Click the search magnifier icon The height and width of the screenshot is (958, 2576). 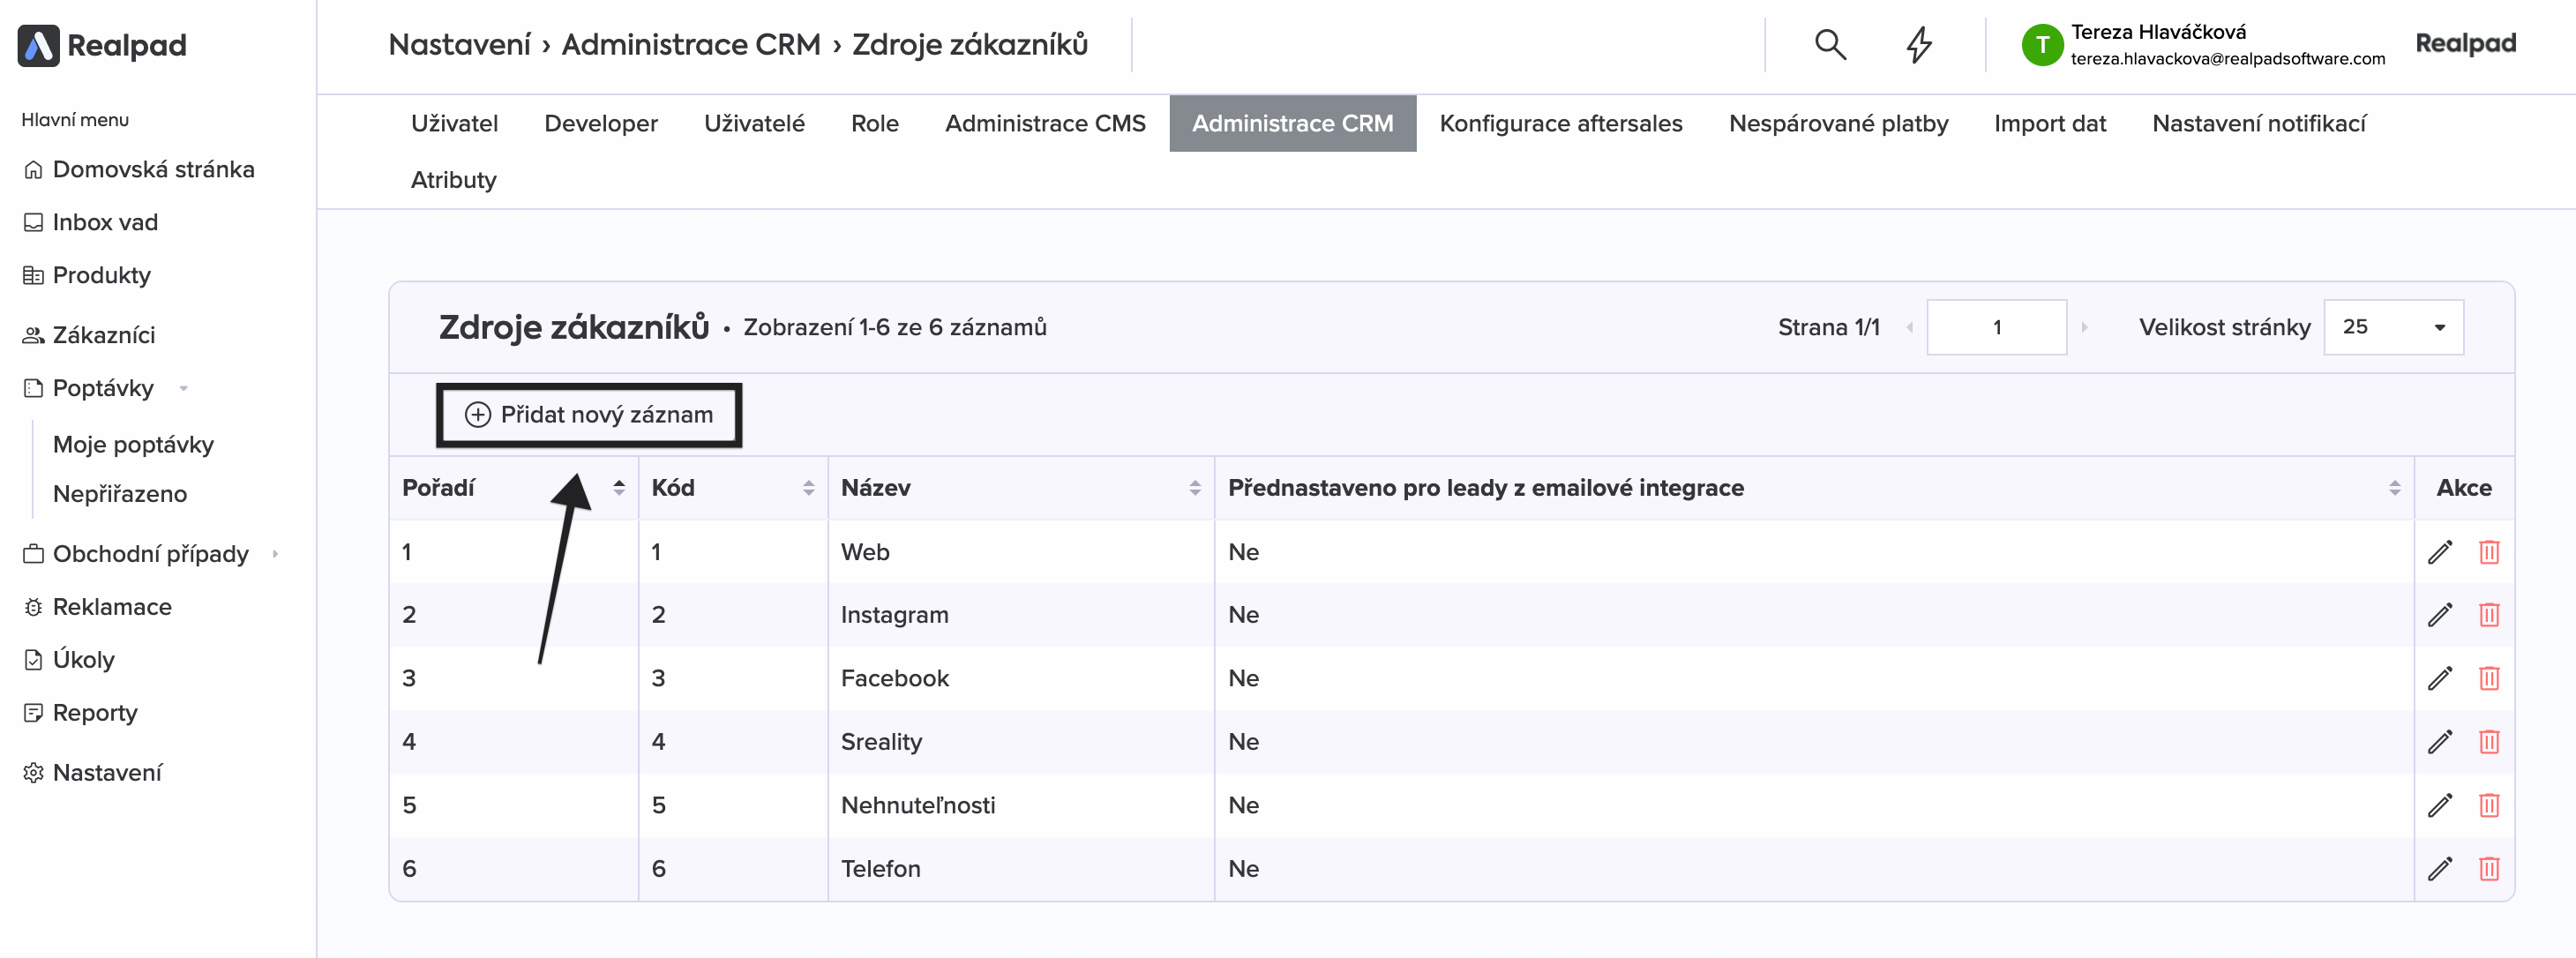click(1829, 45)
